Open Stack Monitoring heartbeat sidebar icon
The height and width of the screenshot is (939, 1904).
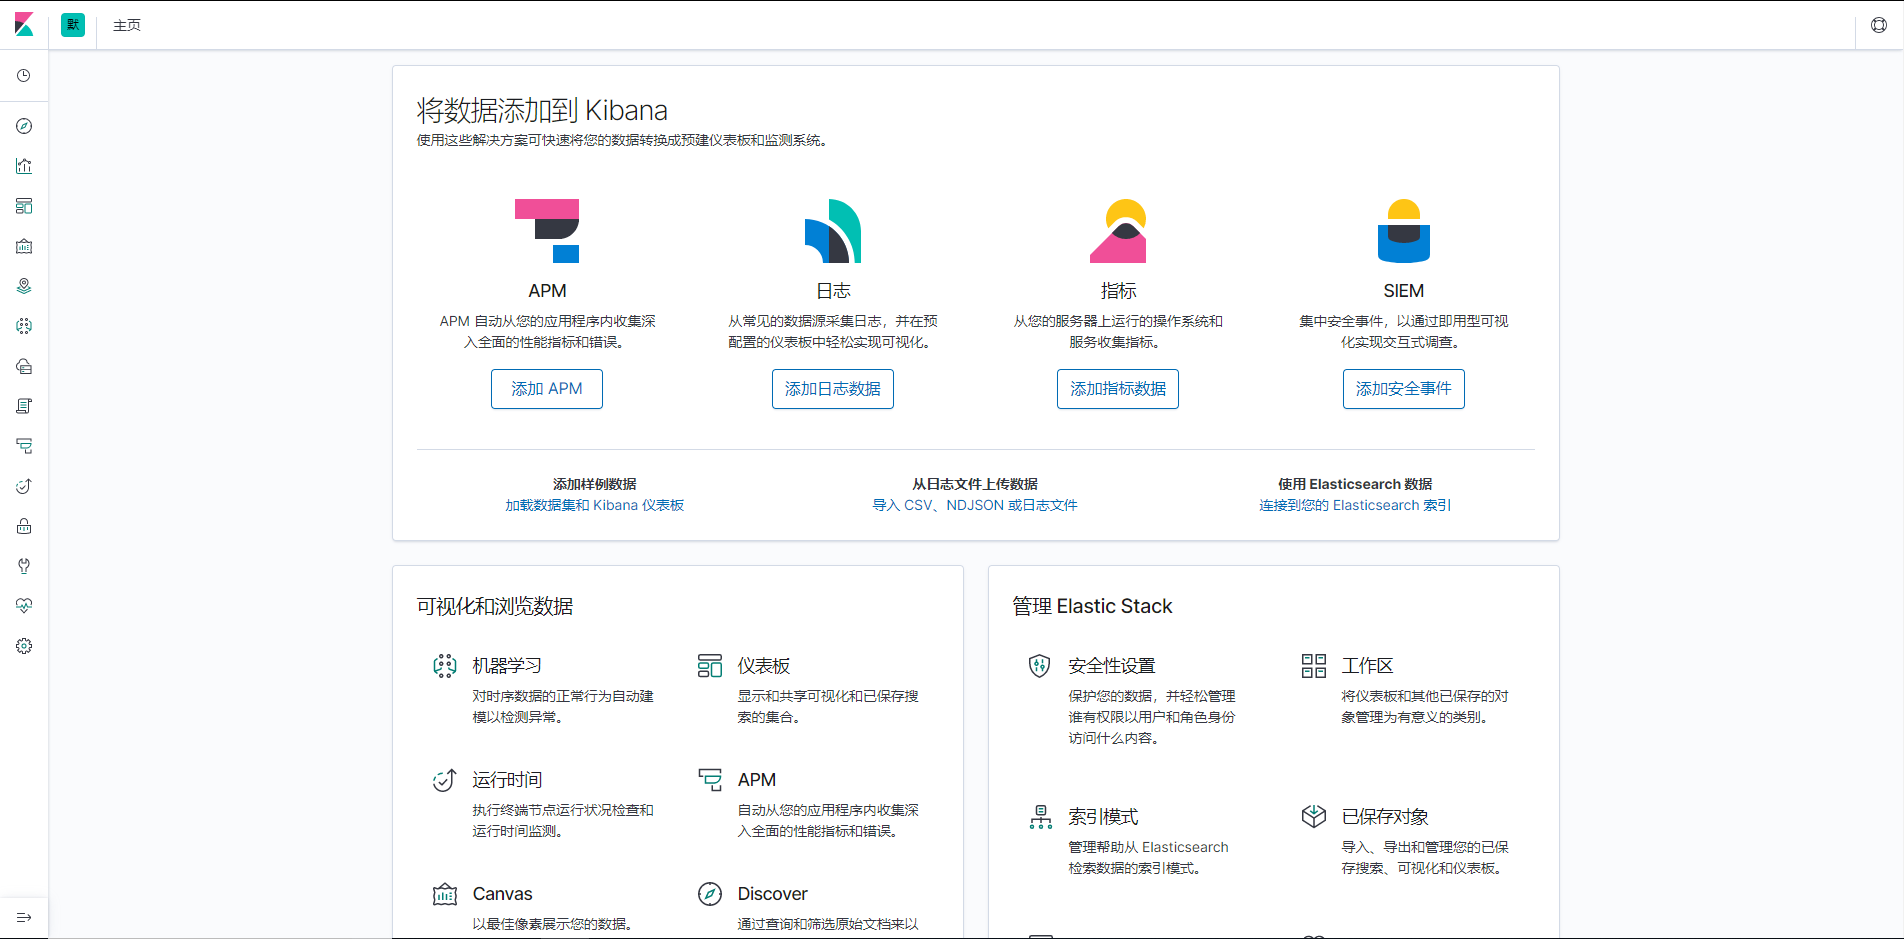[24, 606]
